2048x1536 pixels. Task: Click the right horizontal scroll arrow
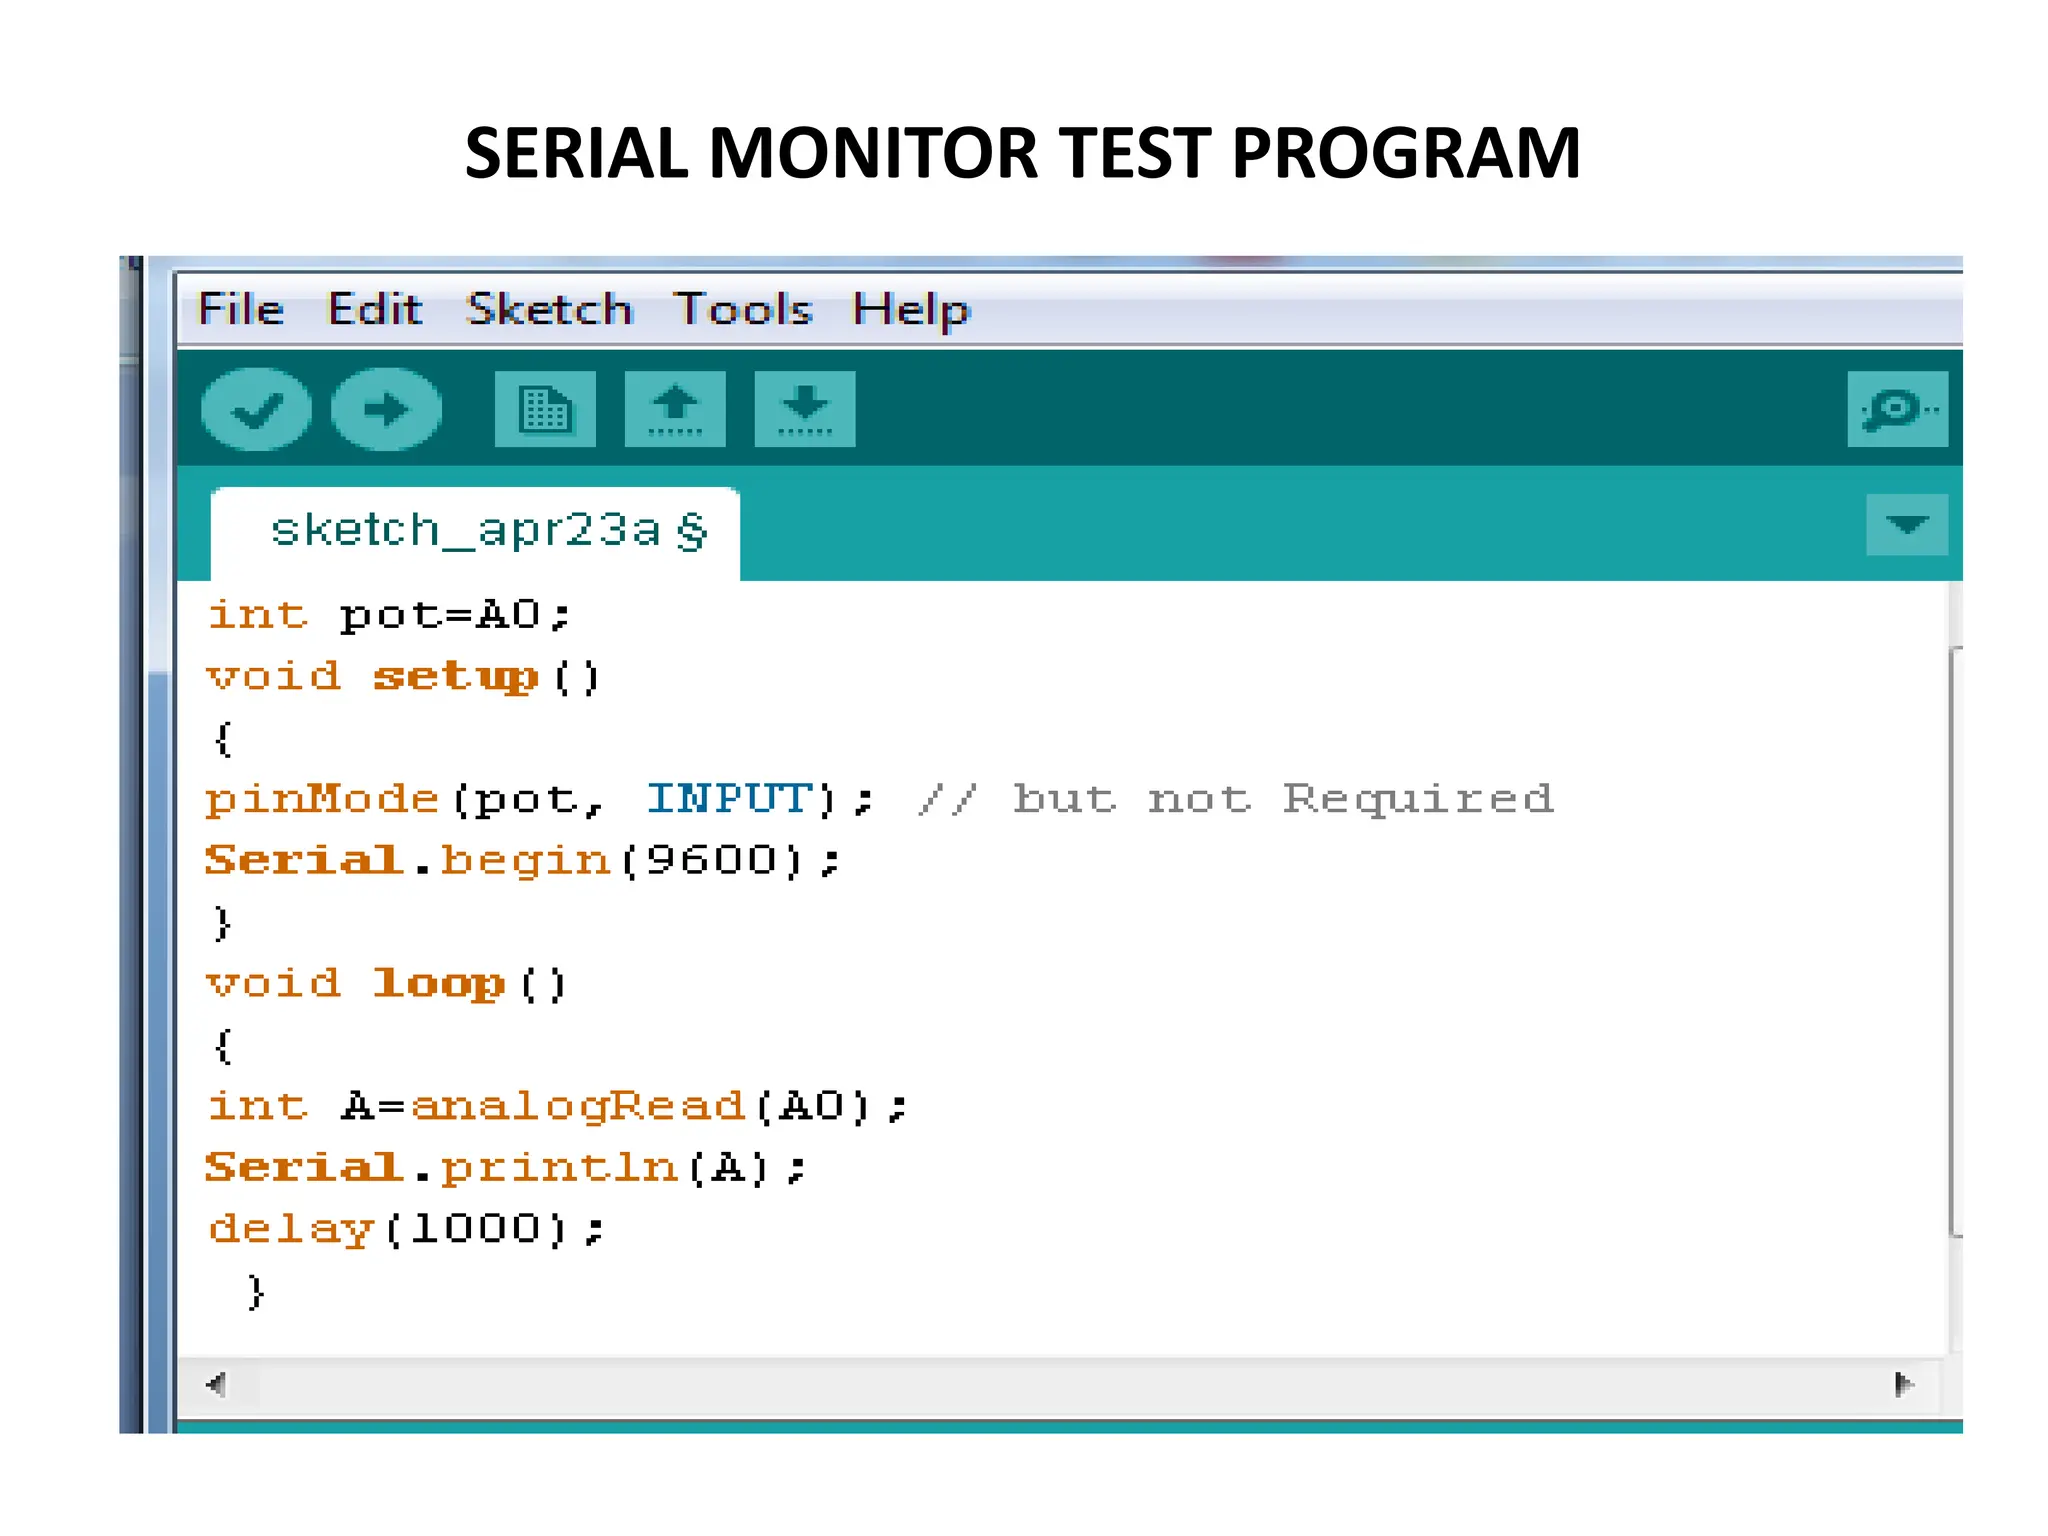[x=1903, y=1384]
